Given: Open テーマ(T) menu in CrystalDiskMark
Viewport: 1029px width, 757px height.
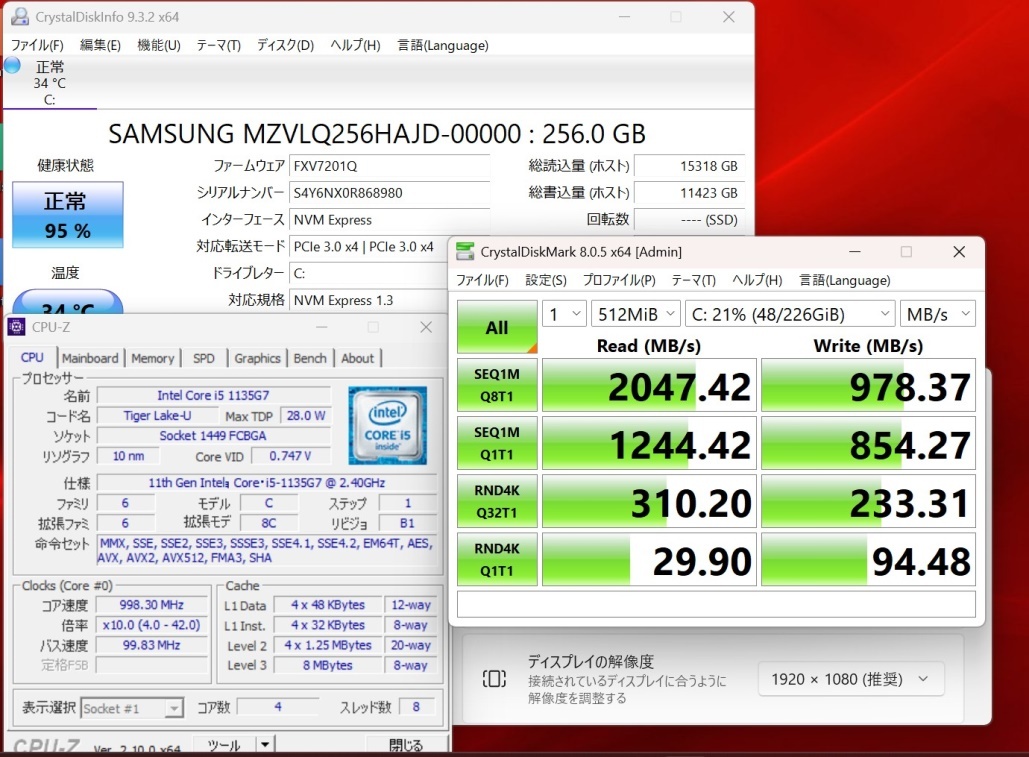Looking at the screenshot, I should point(694,280).
